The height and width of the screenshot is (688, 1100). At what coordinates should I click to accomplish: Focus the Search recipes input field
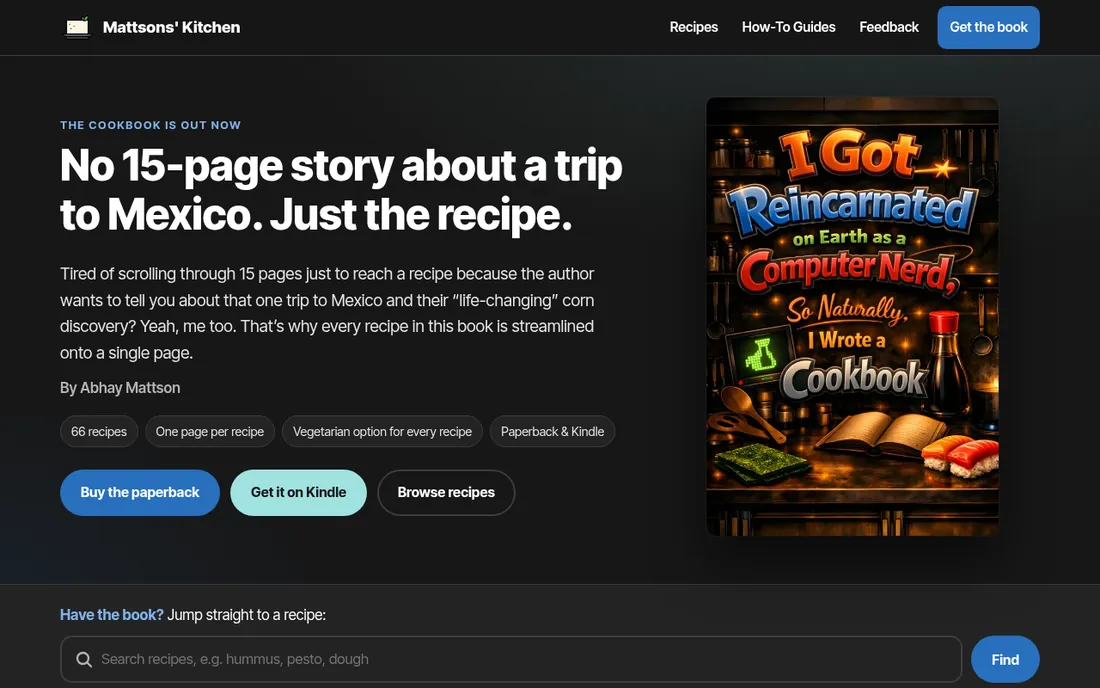(x=511, y=659)
